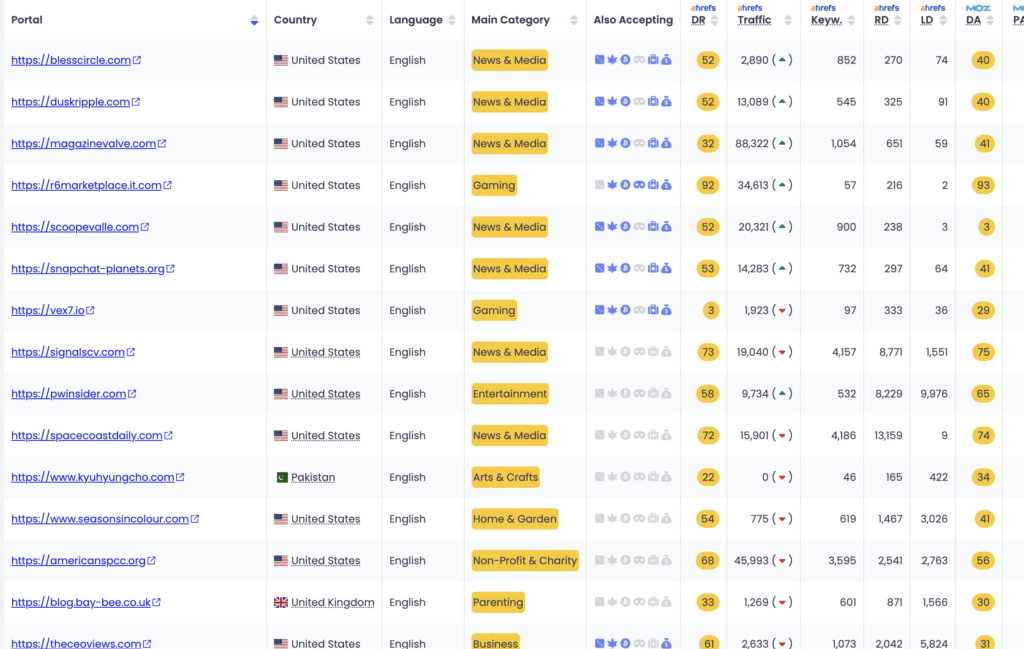The width and height of the screenshot is (1024, 649).
Task: Click the money bag icon in r6marketplace.it.com row
Action: click(x=666, y=185)
